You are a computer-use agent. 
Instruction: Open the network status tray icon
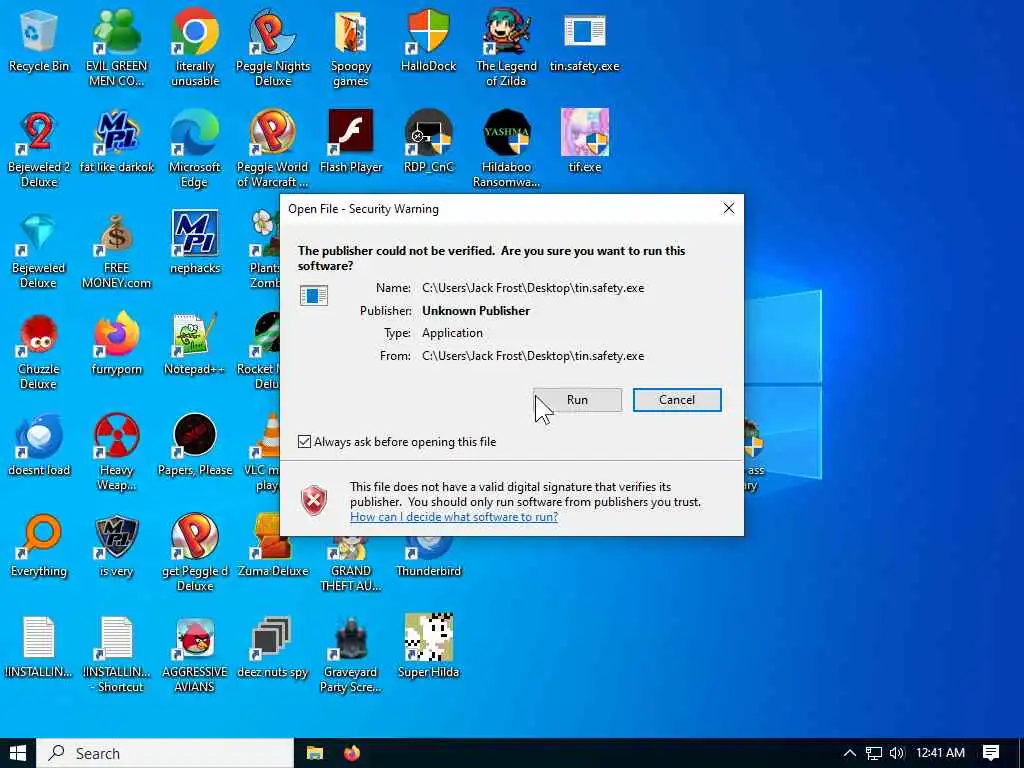click(x=873, y=753)
